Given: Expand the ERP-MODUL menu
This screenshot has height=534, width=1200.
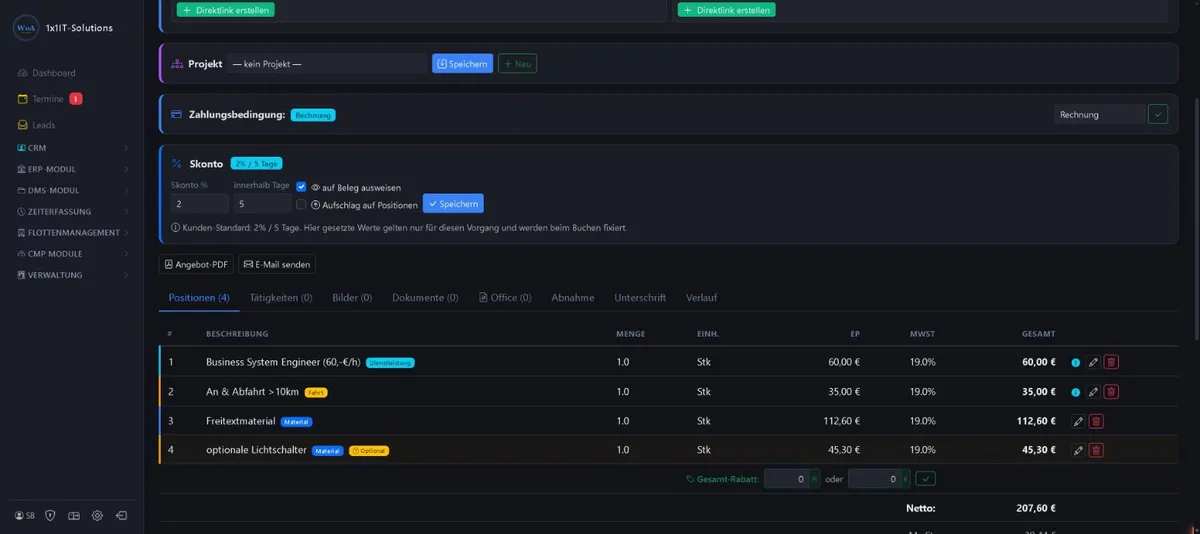Looking at the screenshot, I should pyautogui.click(x=72, y=169).
